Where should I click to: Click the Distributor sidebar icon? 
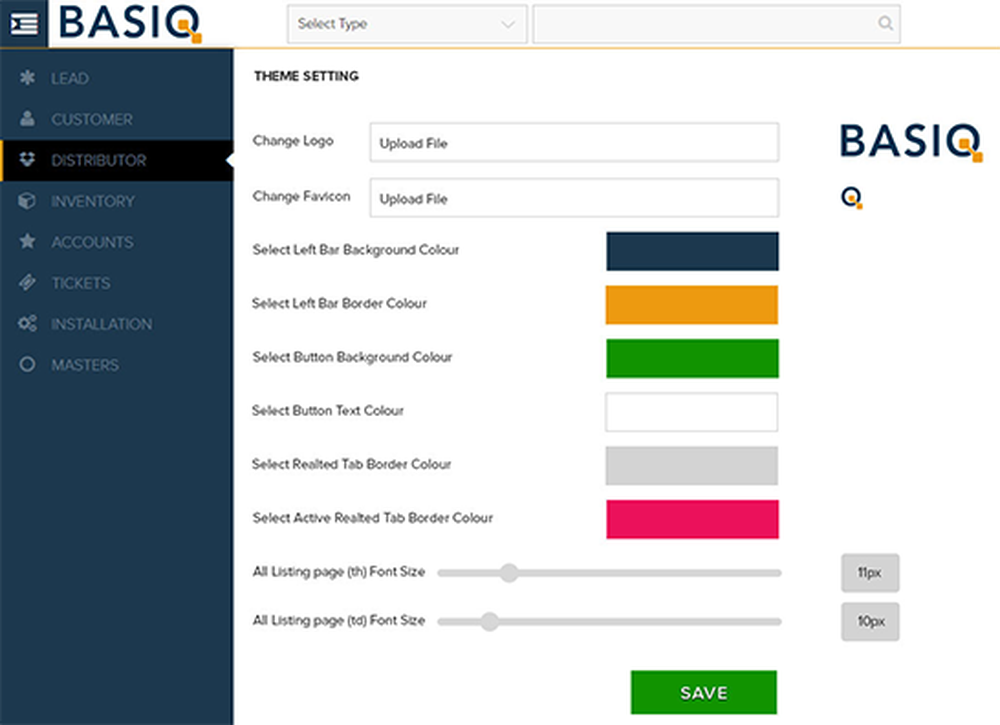(x=28, y=160)
